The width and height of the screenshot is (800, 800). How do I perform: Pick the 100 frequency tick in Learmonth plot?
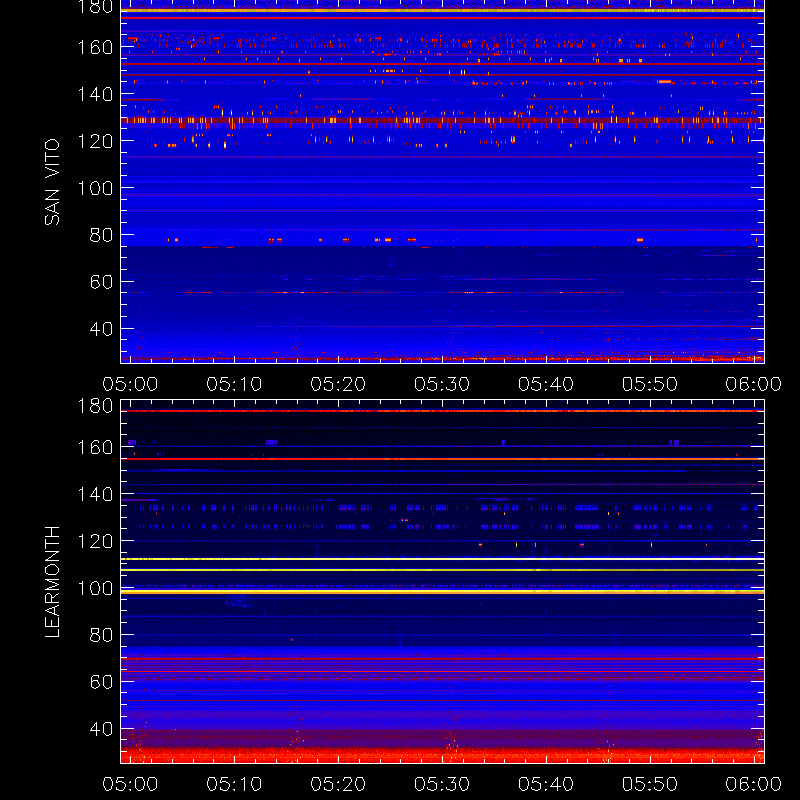[x=95, y=588]
